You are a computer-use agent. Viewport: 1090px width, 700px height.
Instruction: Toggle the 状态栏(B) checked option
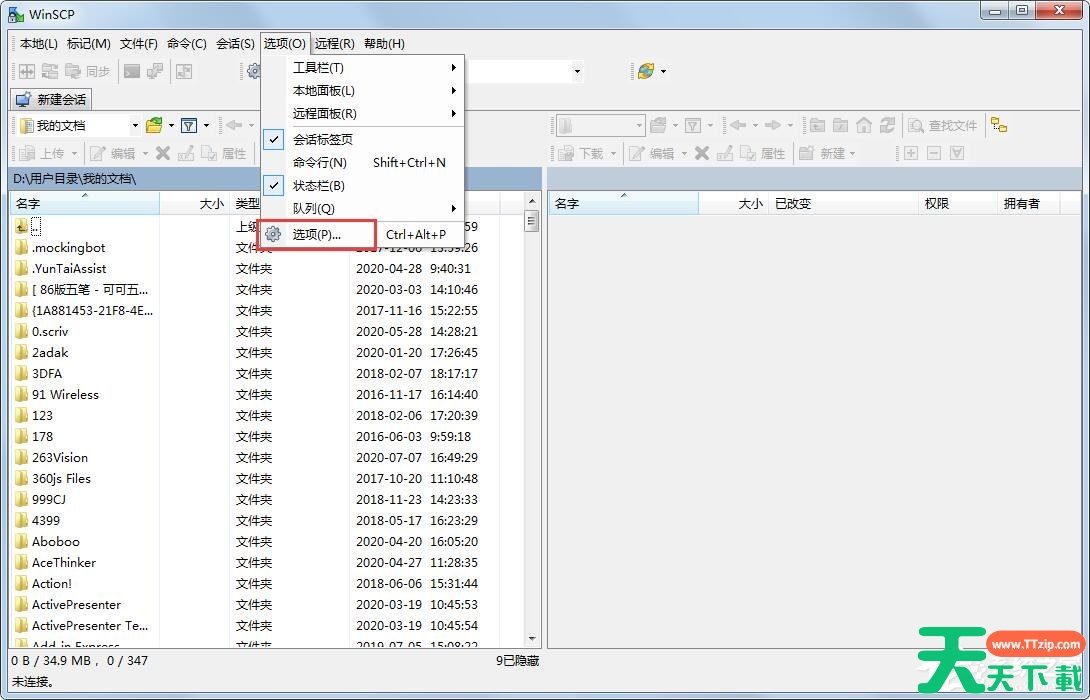318,185
